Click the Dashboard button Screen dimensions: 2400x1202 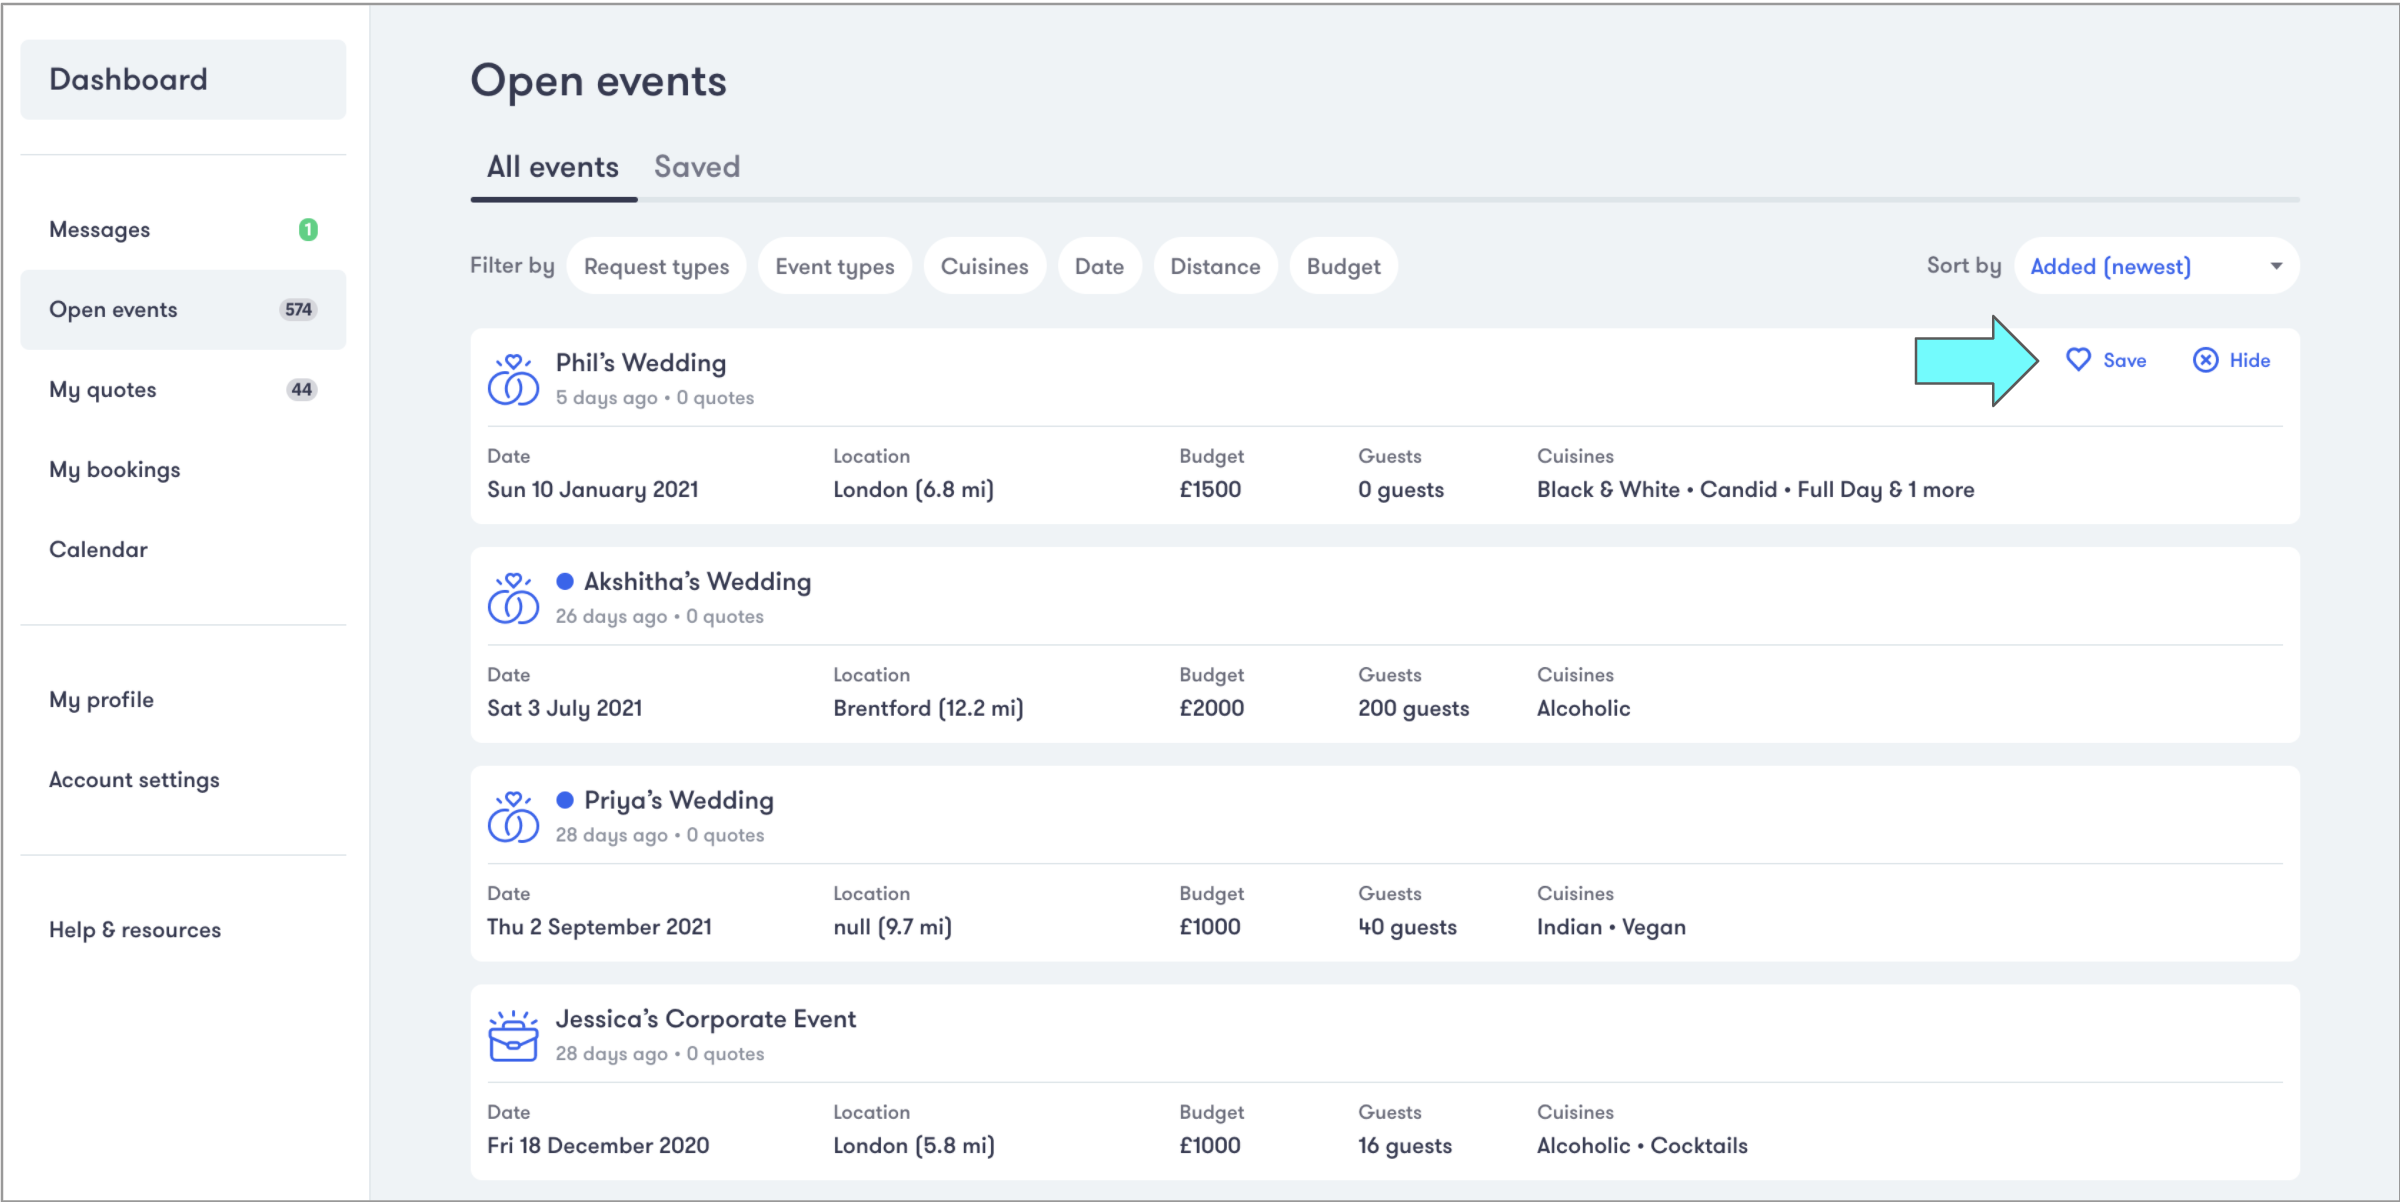click(x=183, y=80)
